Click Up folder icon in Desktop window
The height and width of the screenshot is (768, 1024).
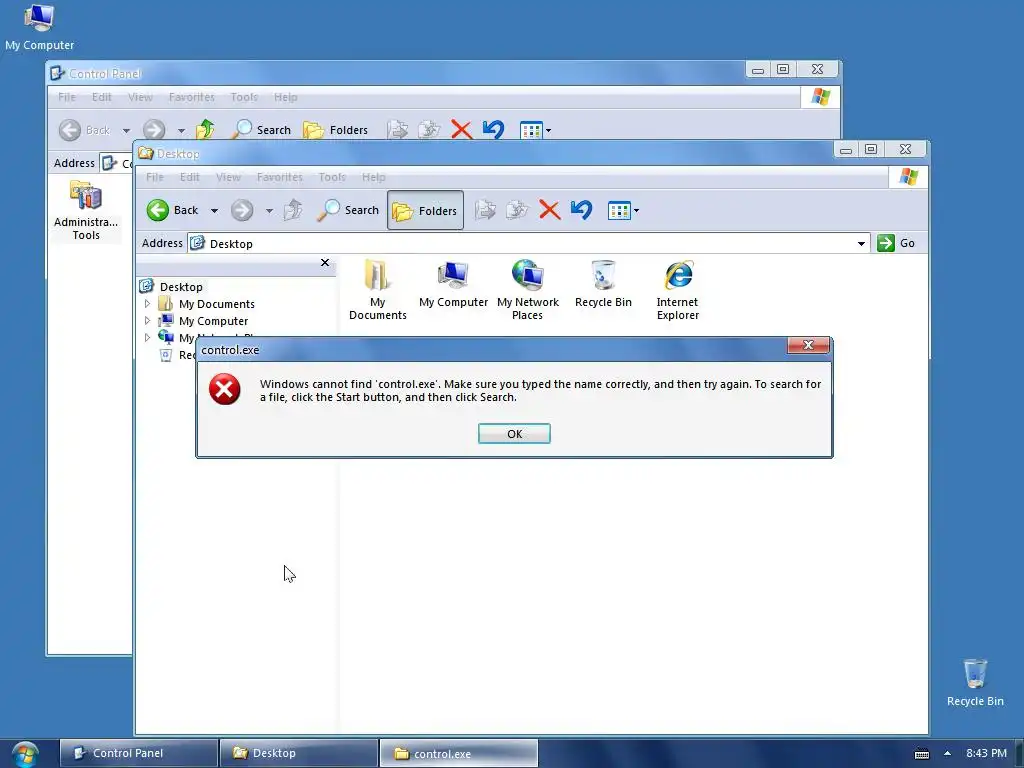293,210
